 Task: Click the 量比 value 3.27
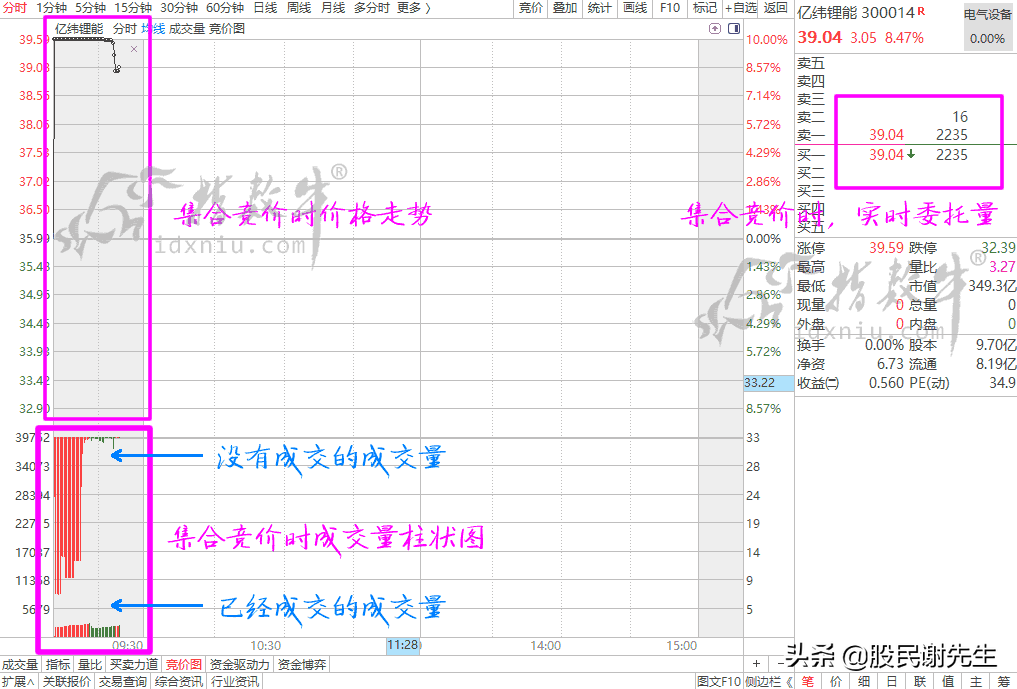click(x=1002, y=267)
